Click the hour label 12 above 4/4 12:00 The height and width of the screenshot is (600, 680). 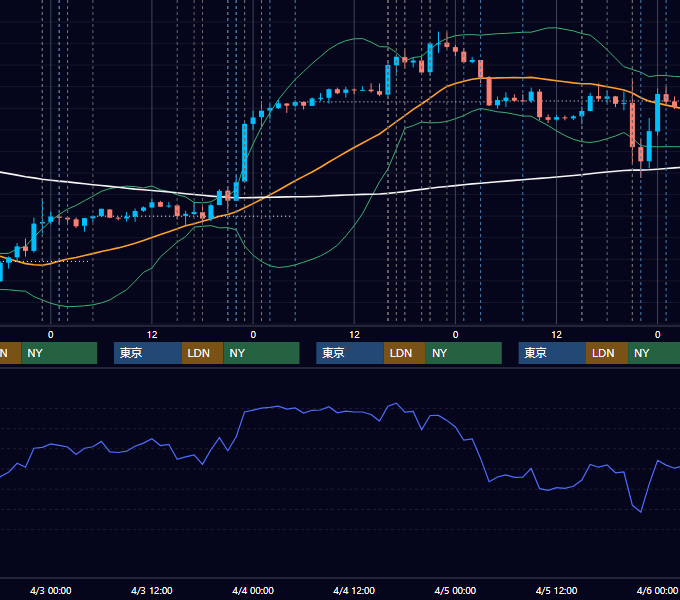pos(354,335)
